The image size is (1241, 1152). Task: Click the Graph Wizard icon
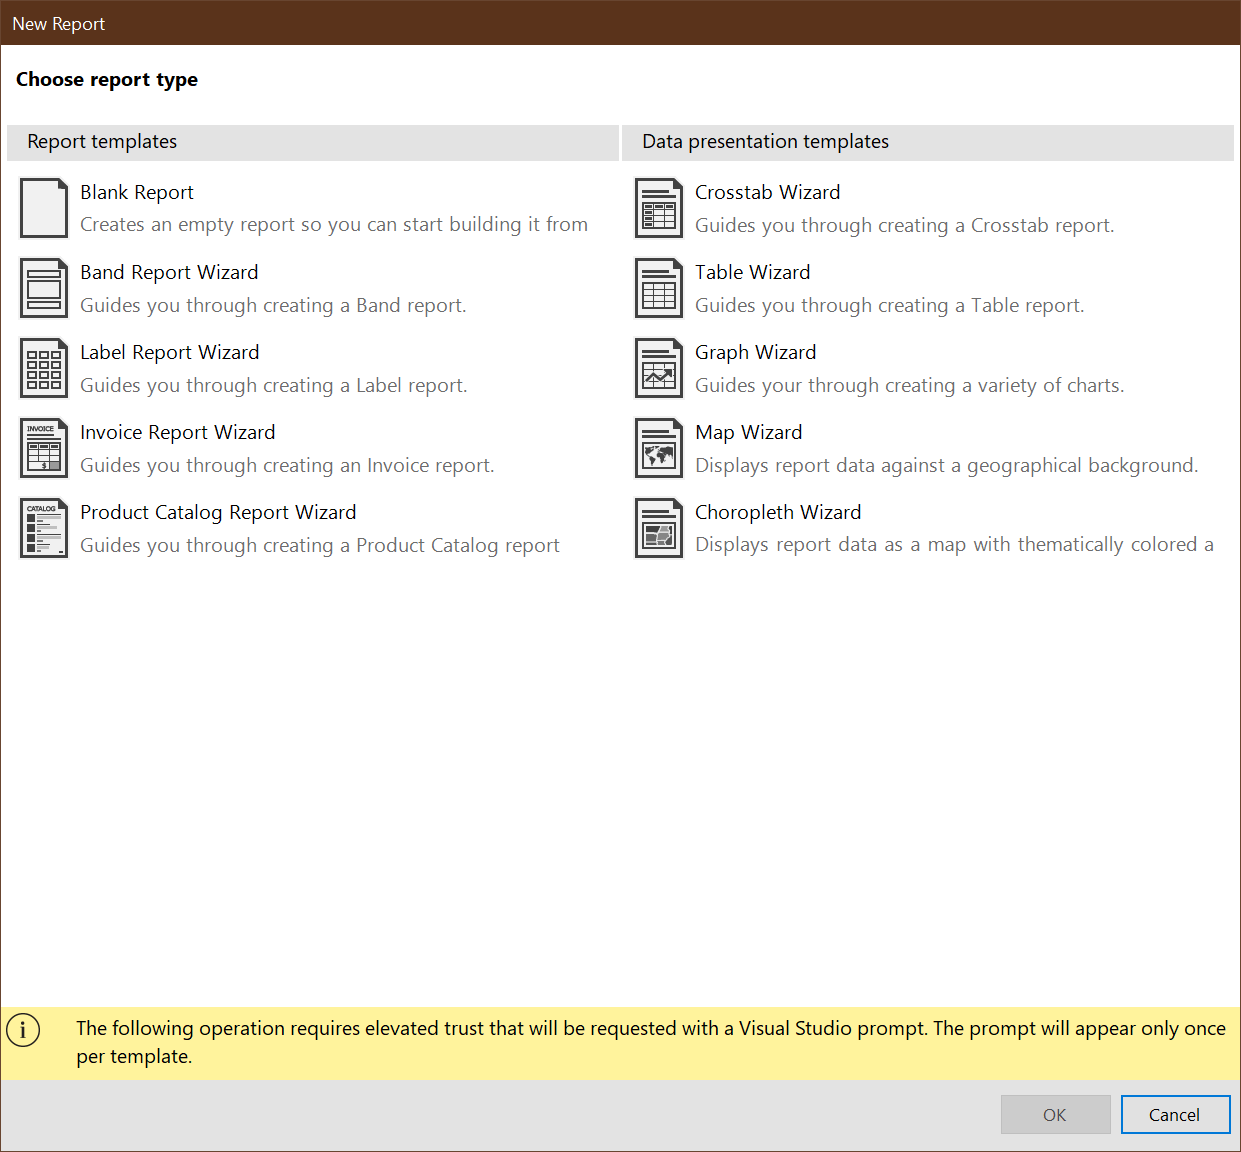click(658, 367)
